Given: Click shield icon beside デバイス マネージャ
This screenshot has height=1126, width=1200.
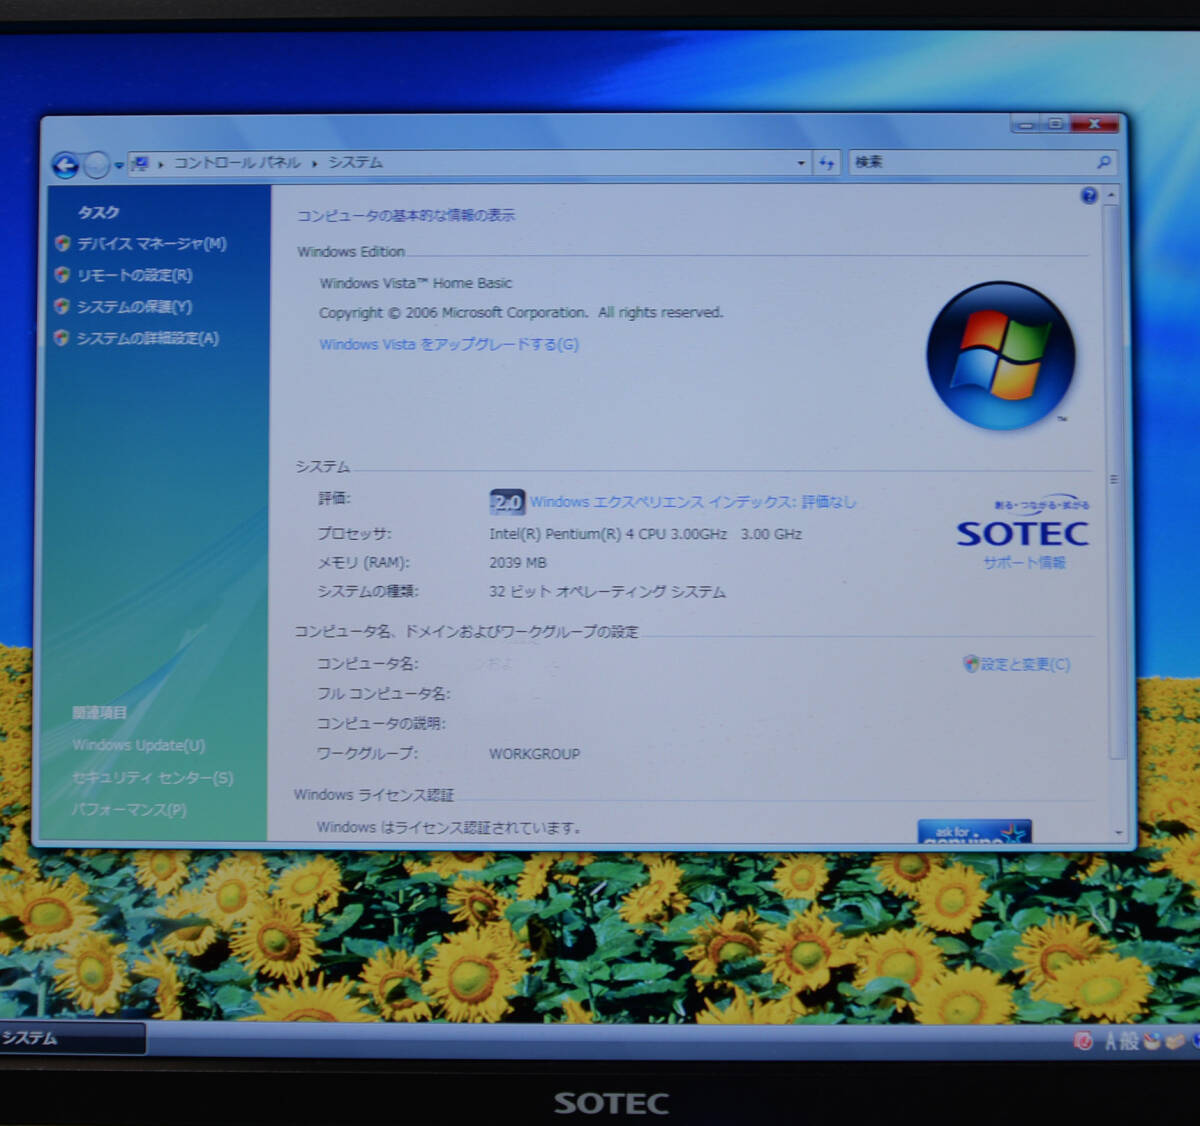Looking at the screenshot, I should click(x=63, y=243).
